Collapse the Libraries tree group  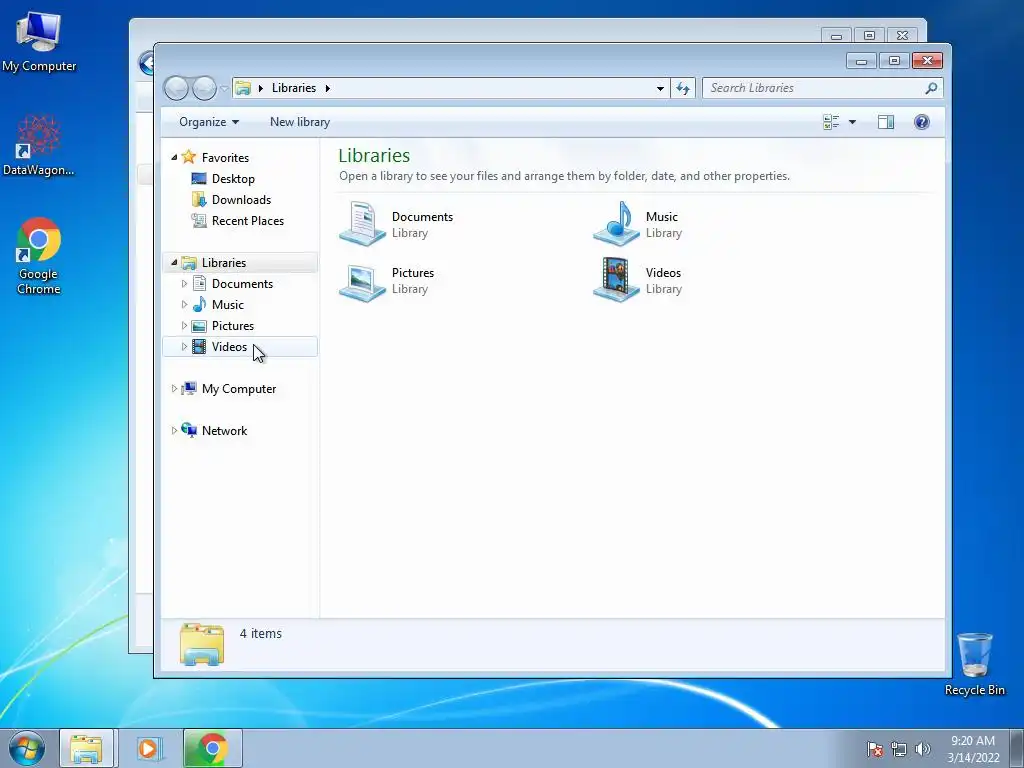[x=174, y=263]
